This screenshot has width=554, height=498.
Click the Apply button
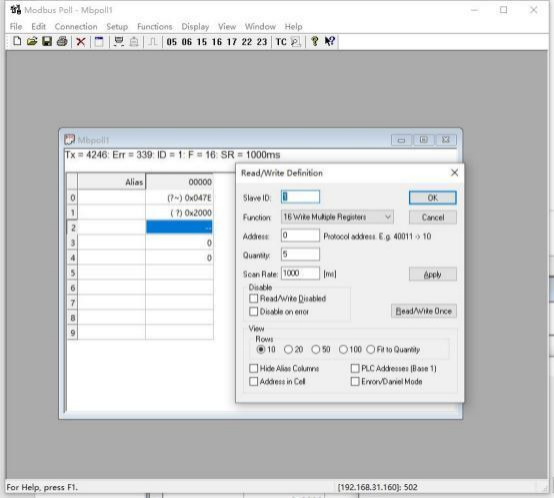tap(433, 274)
